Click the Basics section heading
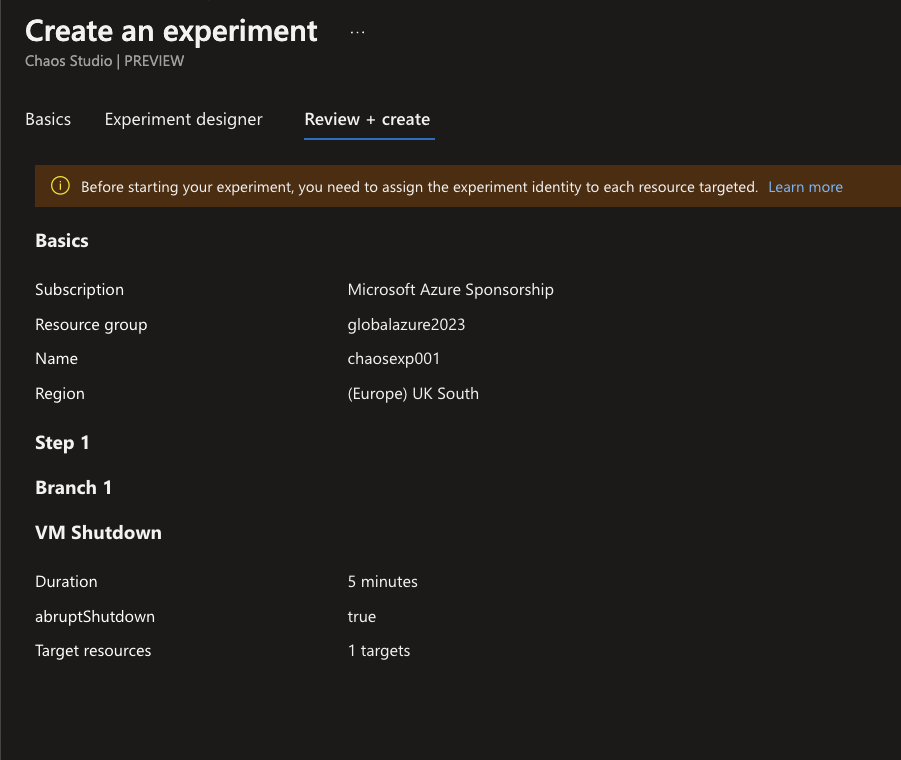Screen dimensions: 901x760 tap(62, 241)
